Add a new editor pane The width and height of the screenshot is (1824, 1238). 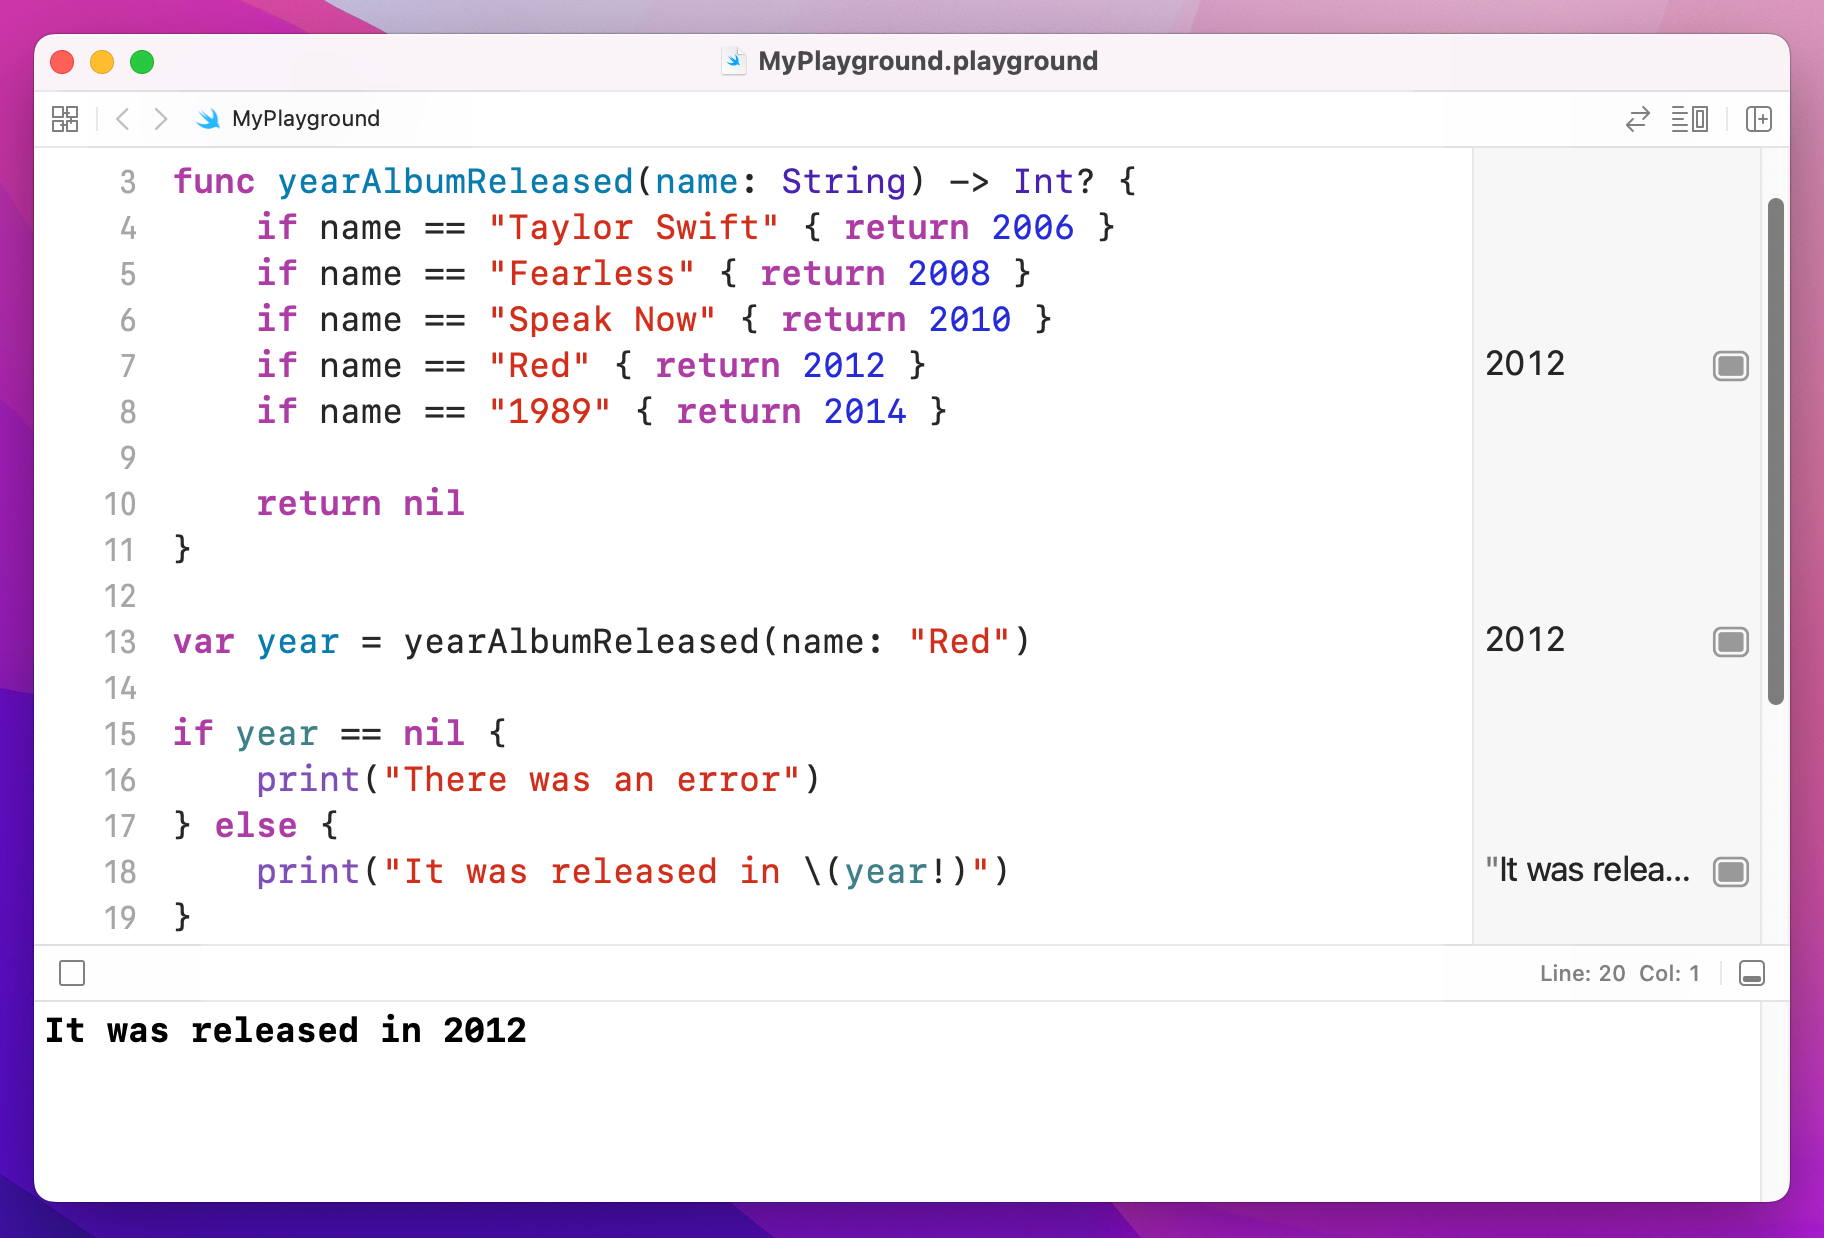click(x=1759, y=119)
